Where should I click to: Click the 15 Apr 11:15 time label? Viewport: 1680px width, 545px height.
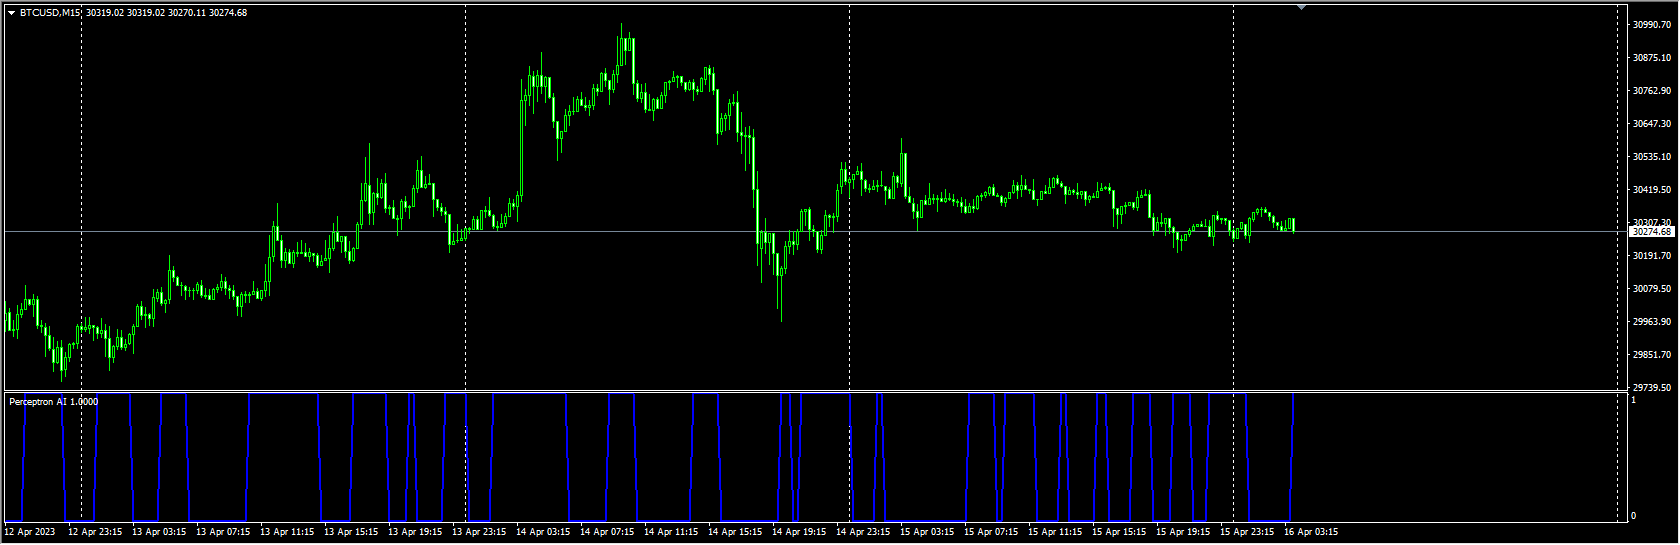(1055, 532)
